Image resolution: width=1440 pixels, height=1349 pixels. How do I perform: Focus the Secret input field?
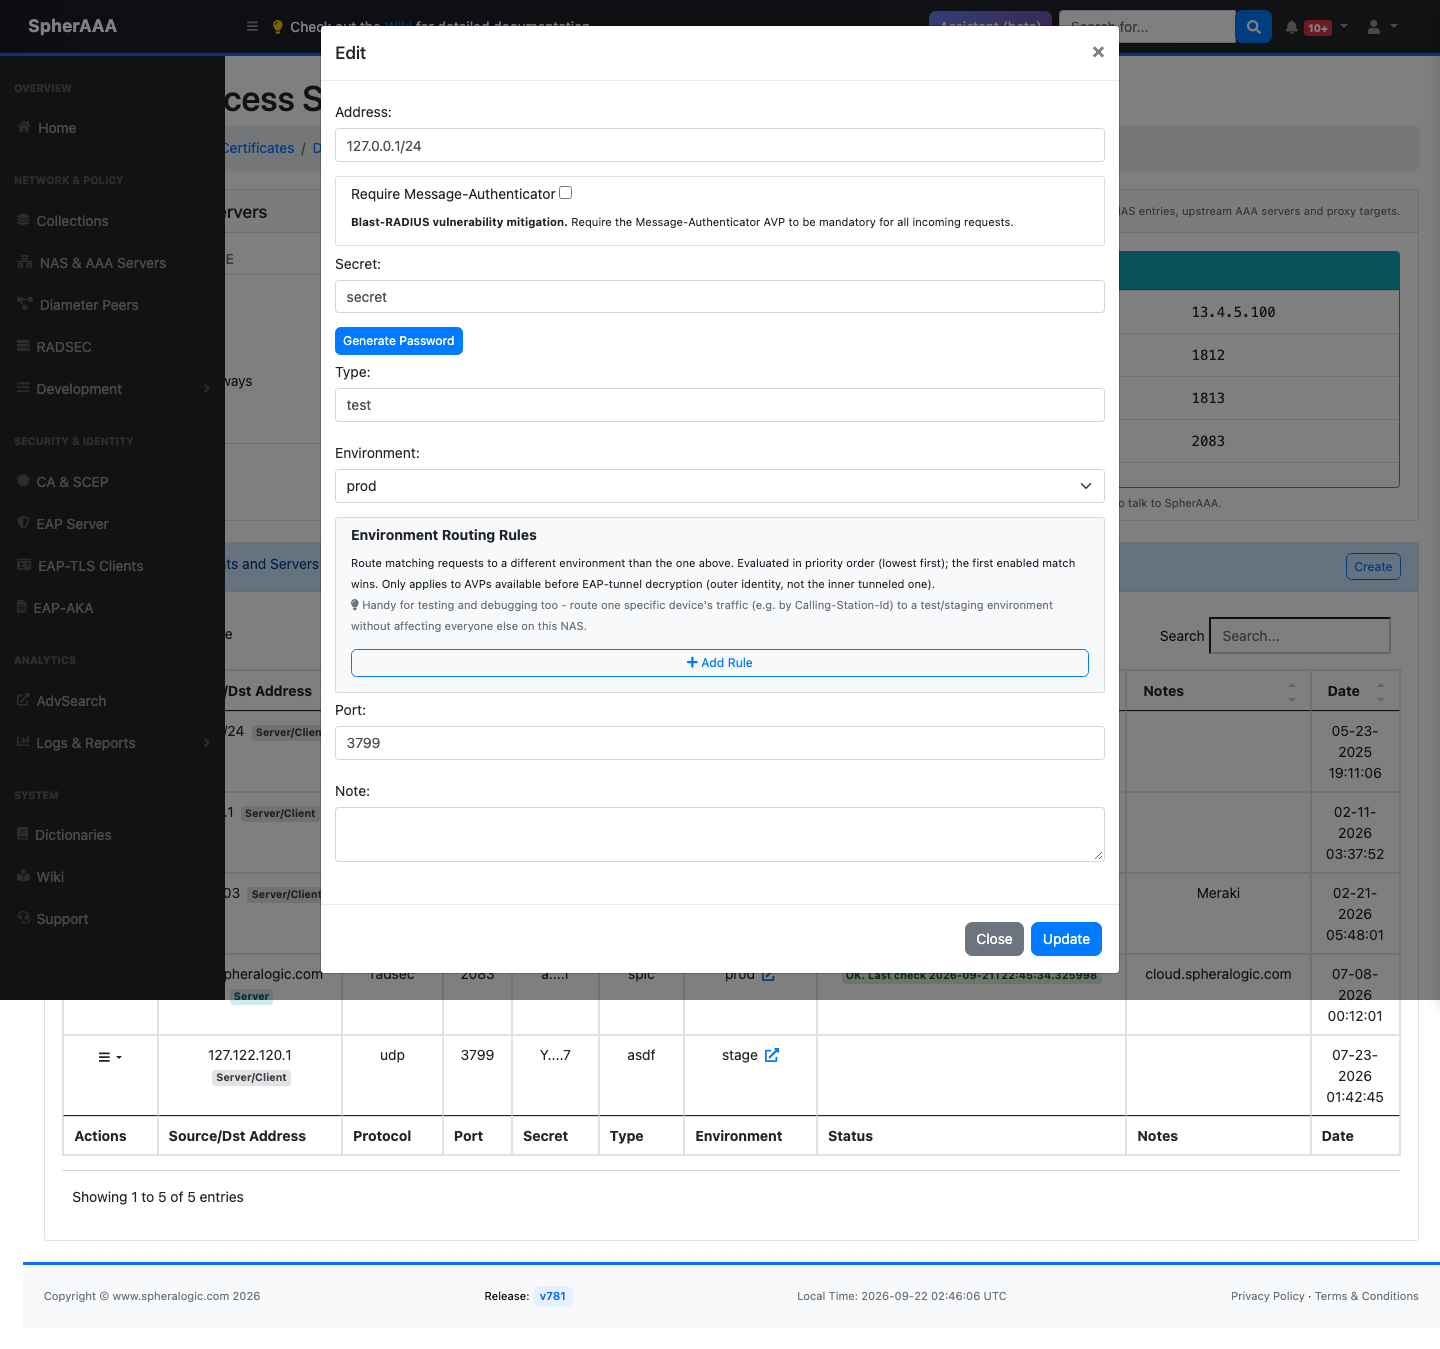(x=720, y=297)
